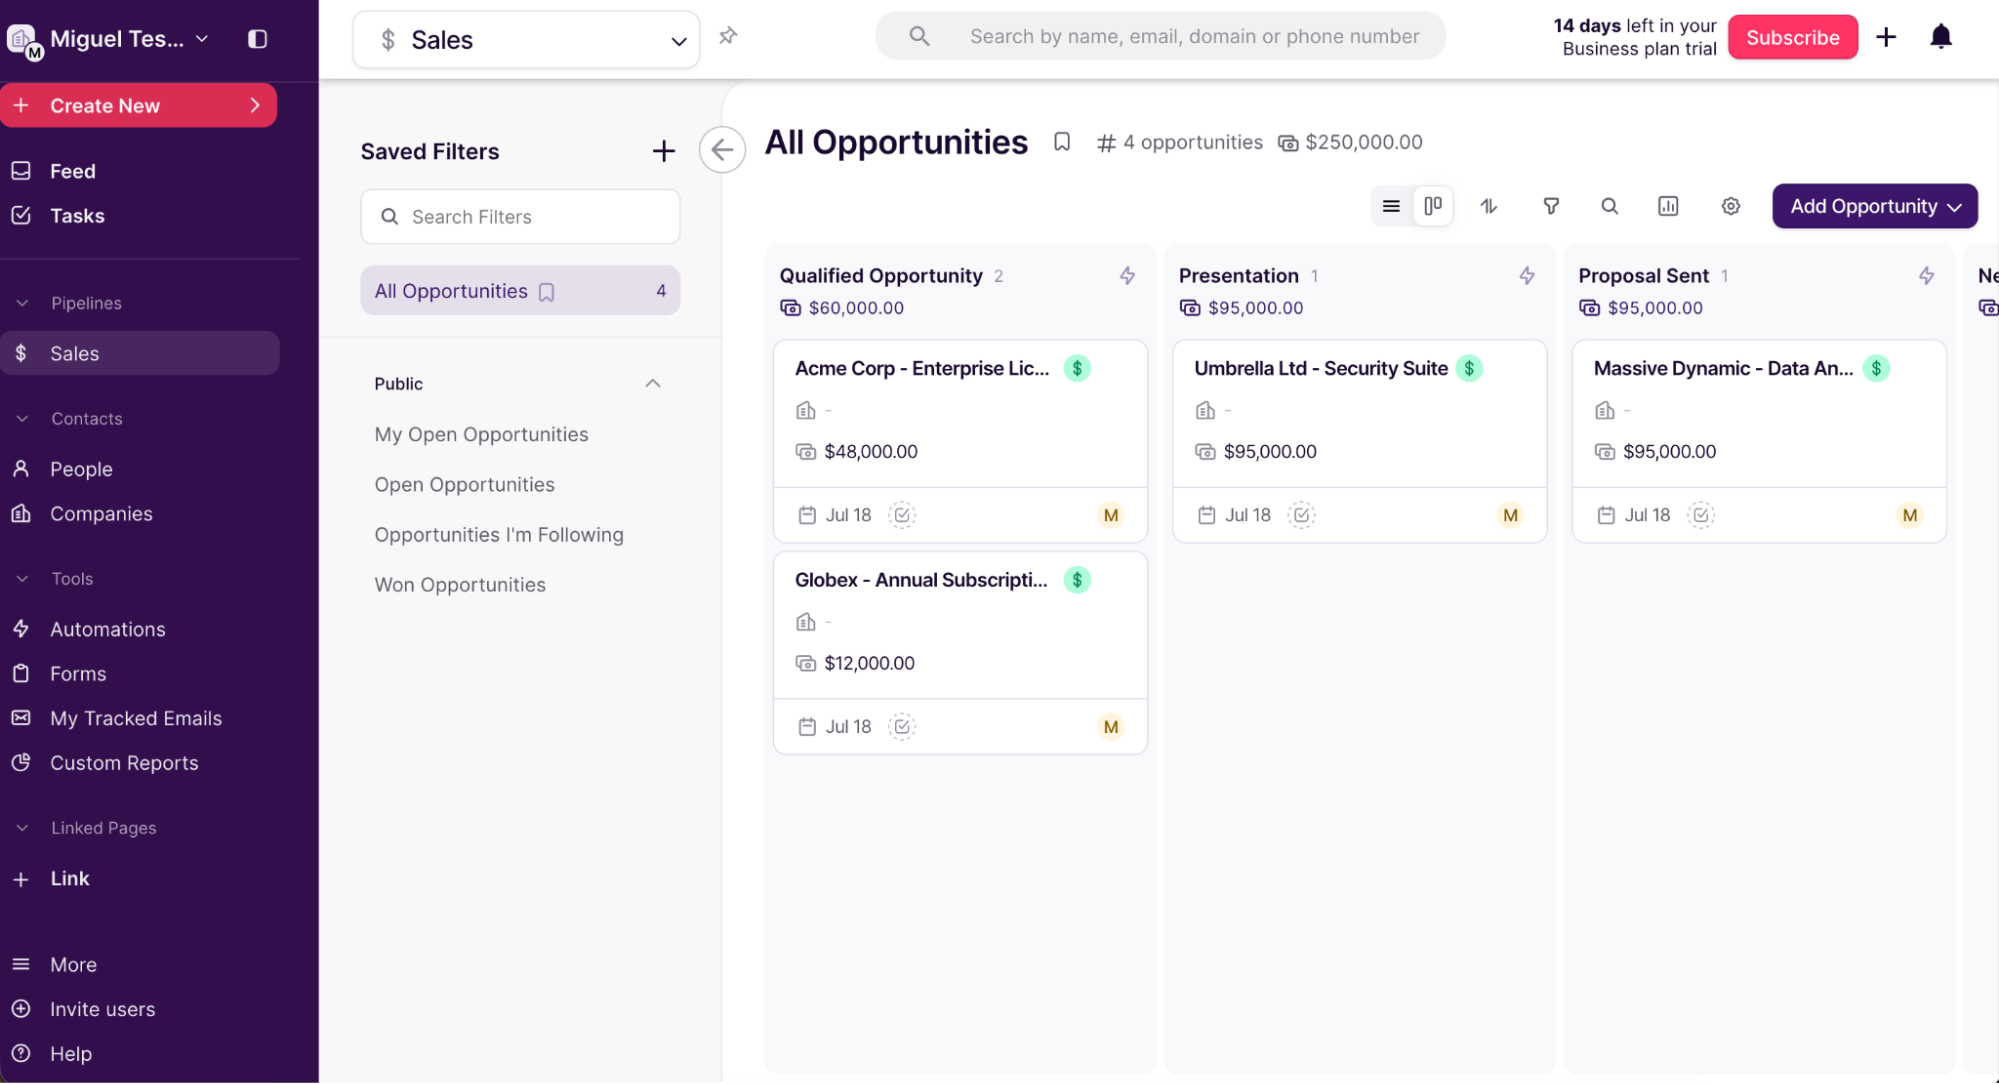Click the Umbrella Ltd dollar status badge
The image size is (1999, 1084).
(1469, 368)
